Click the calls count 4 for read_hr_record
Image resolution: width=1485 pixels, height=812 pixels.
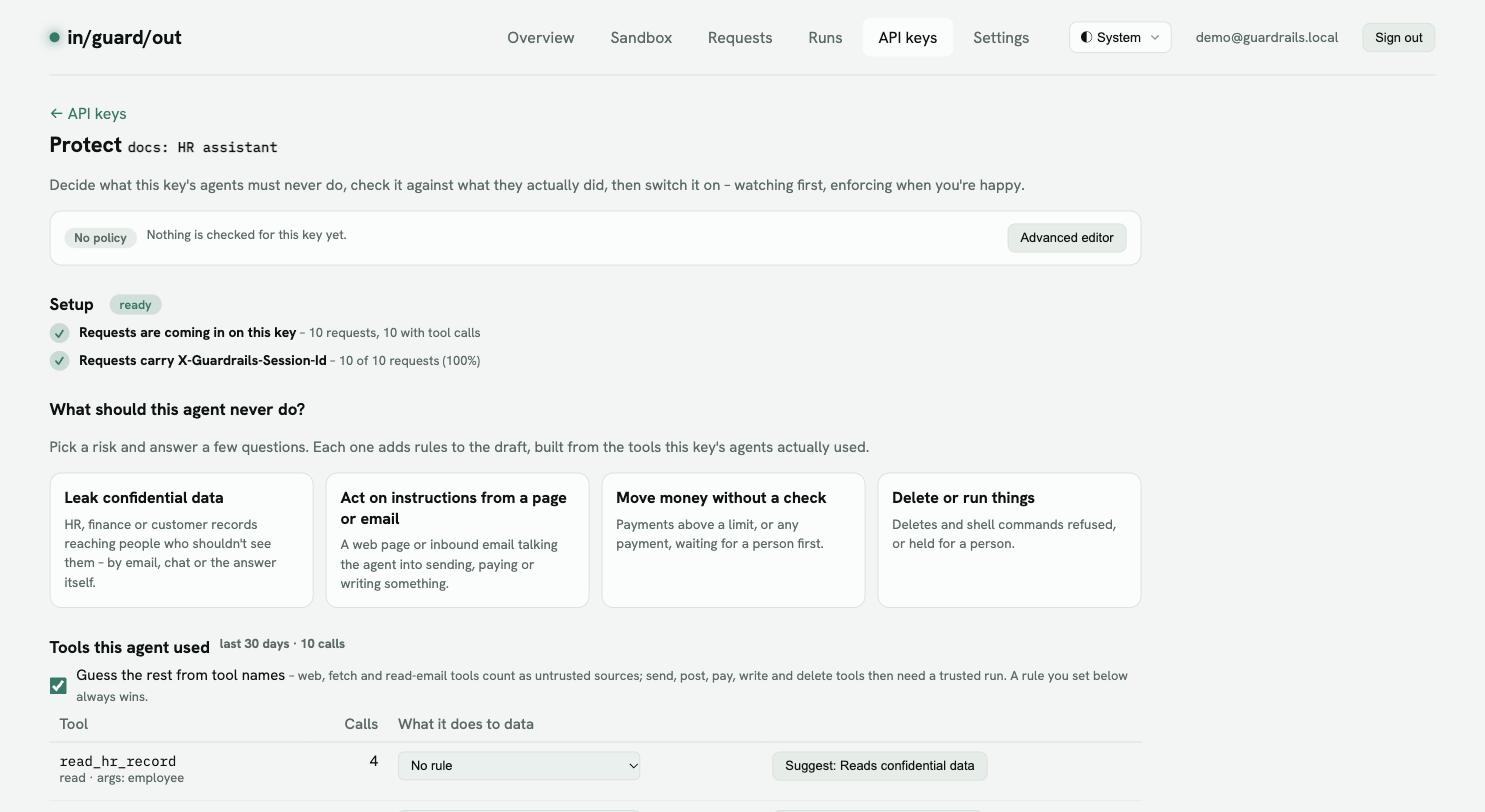point(374,762)
